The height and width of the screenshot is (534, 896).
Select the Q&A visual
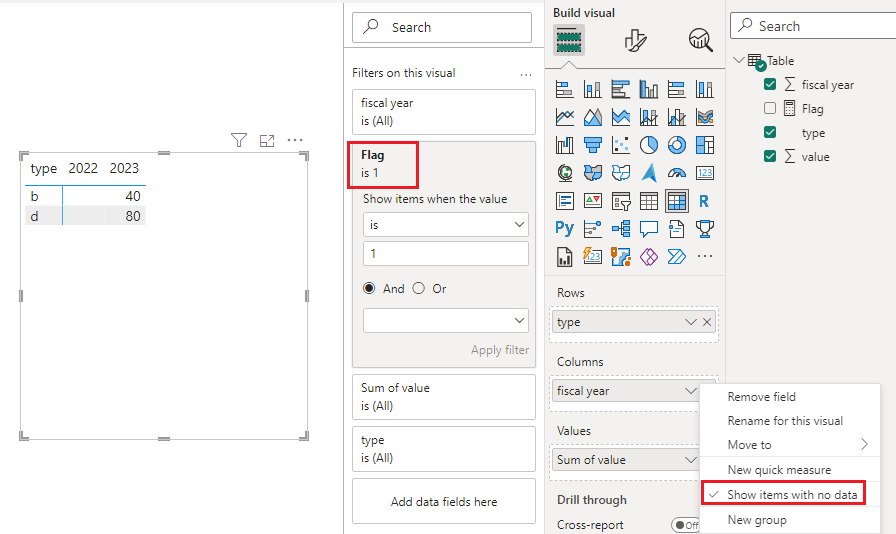(649, 229)
